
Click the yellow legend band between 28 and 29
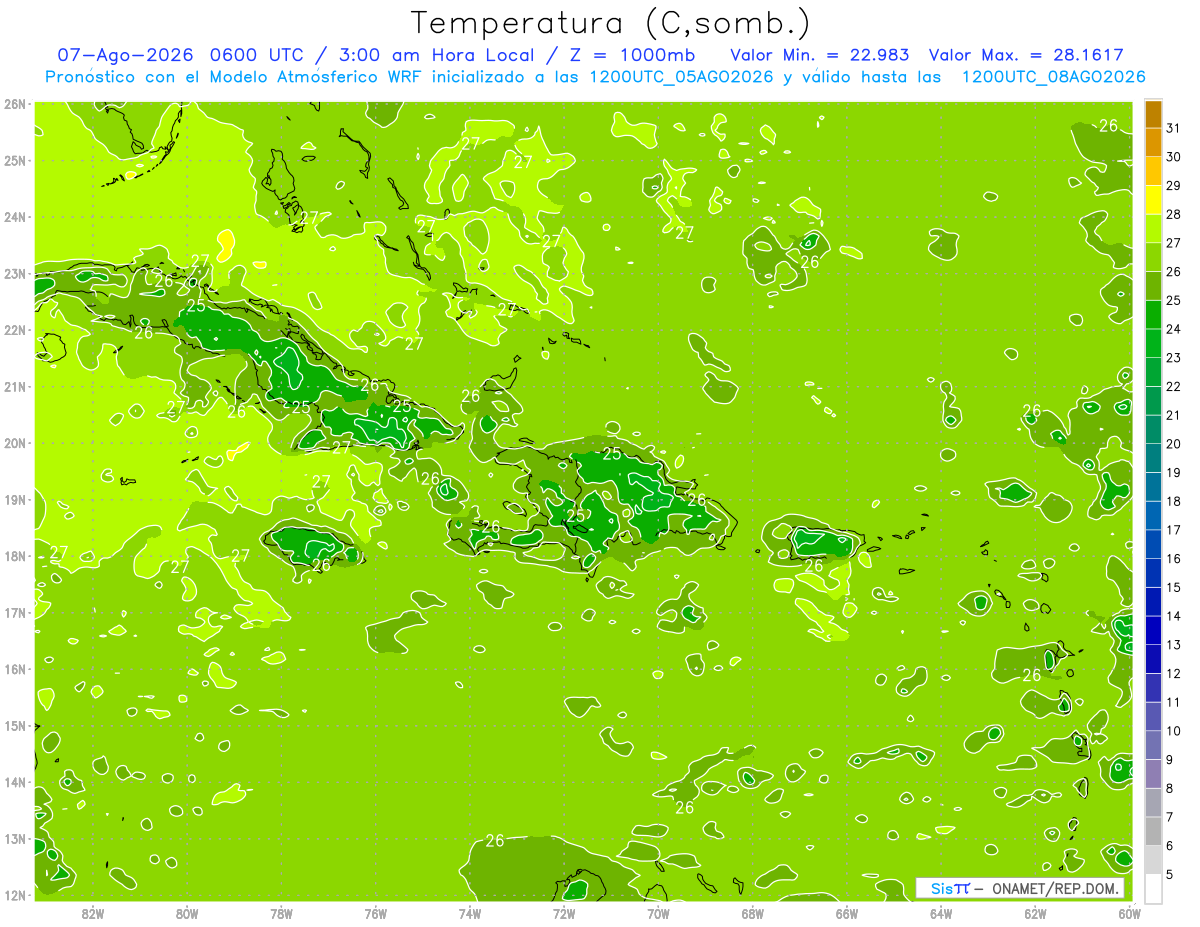click(1152, 200)
